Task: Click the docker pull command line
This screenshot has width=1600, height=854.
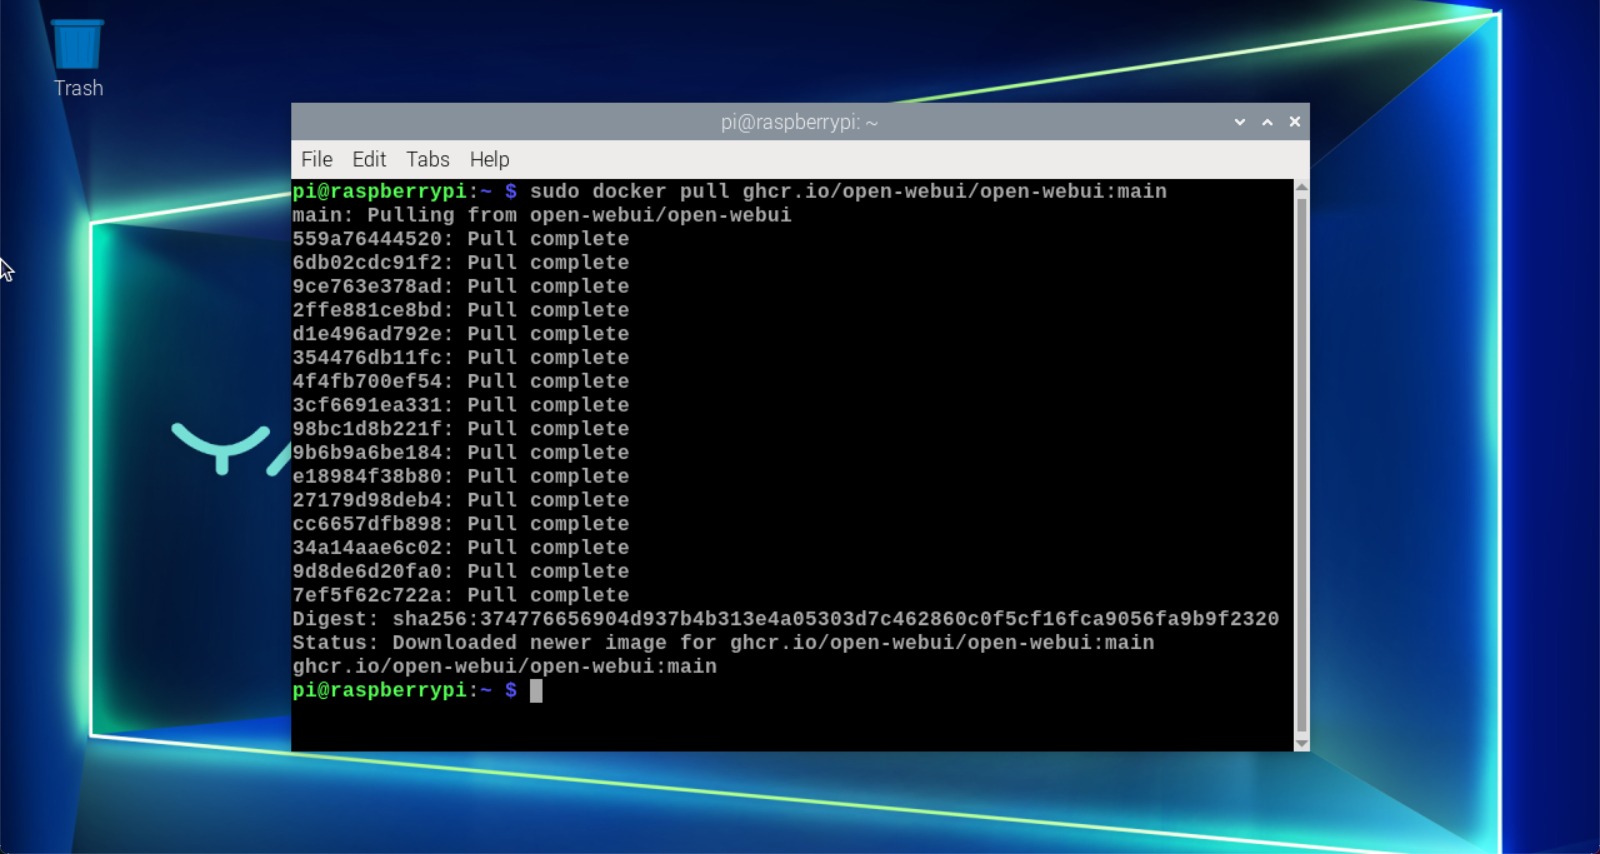Action: pyautogui.click(x=730, y=191)
